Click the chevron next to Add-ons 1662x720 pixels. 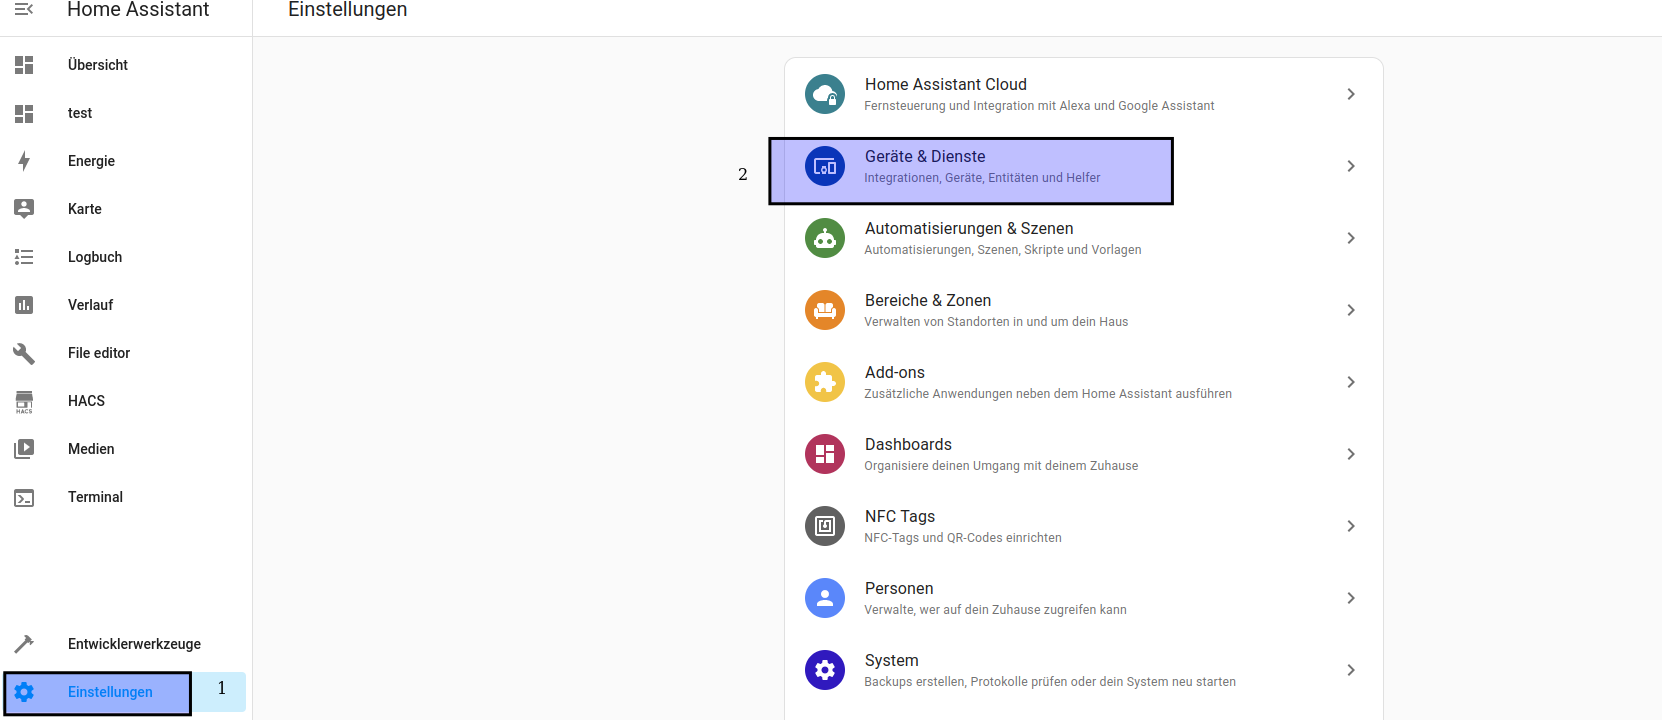coord(1350,382)
